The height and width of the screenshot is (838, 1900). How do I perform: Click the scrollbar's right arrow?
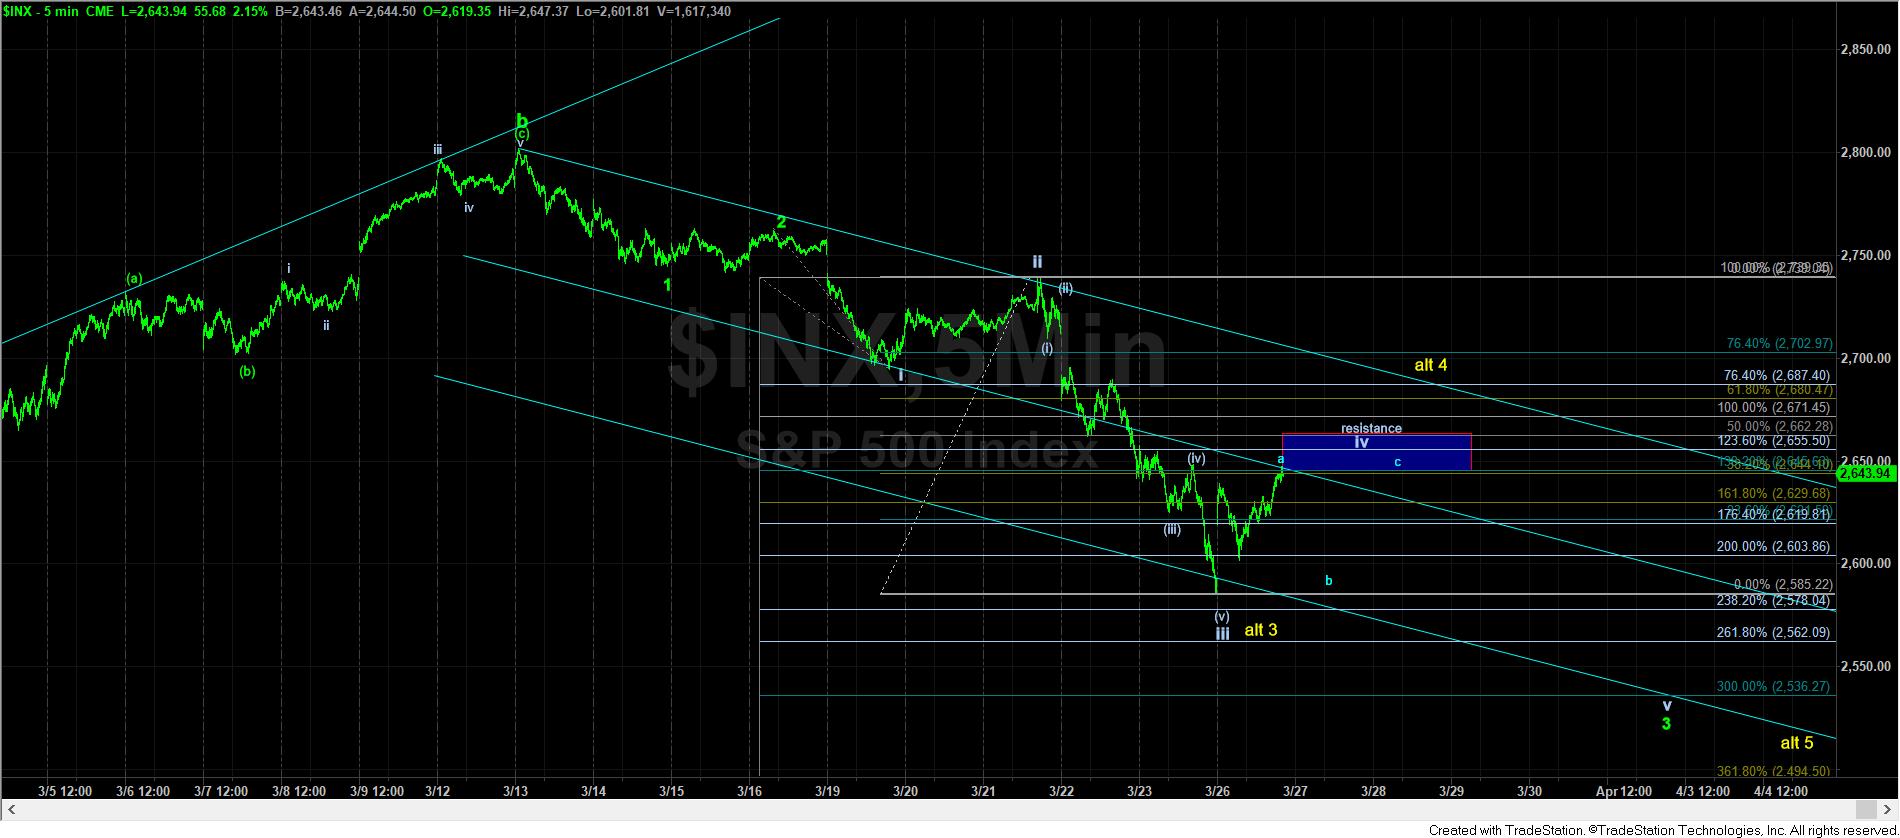[x=1889, y=809]
